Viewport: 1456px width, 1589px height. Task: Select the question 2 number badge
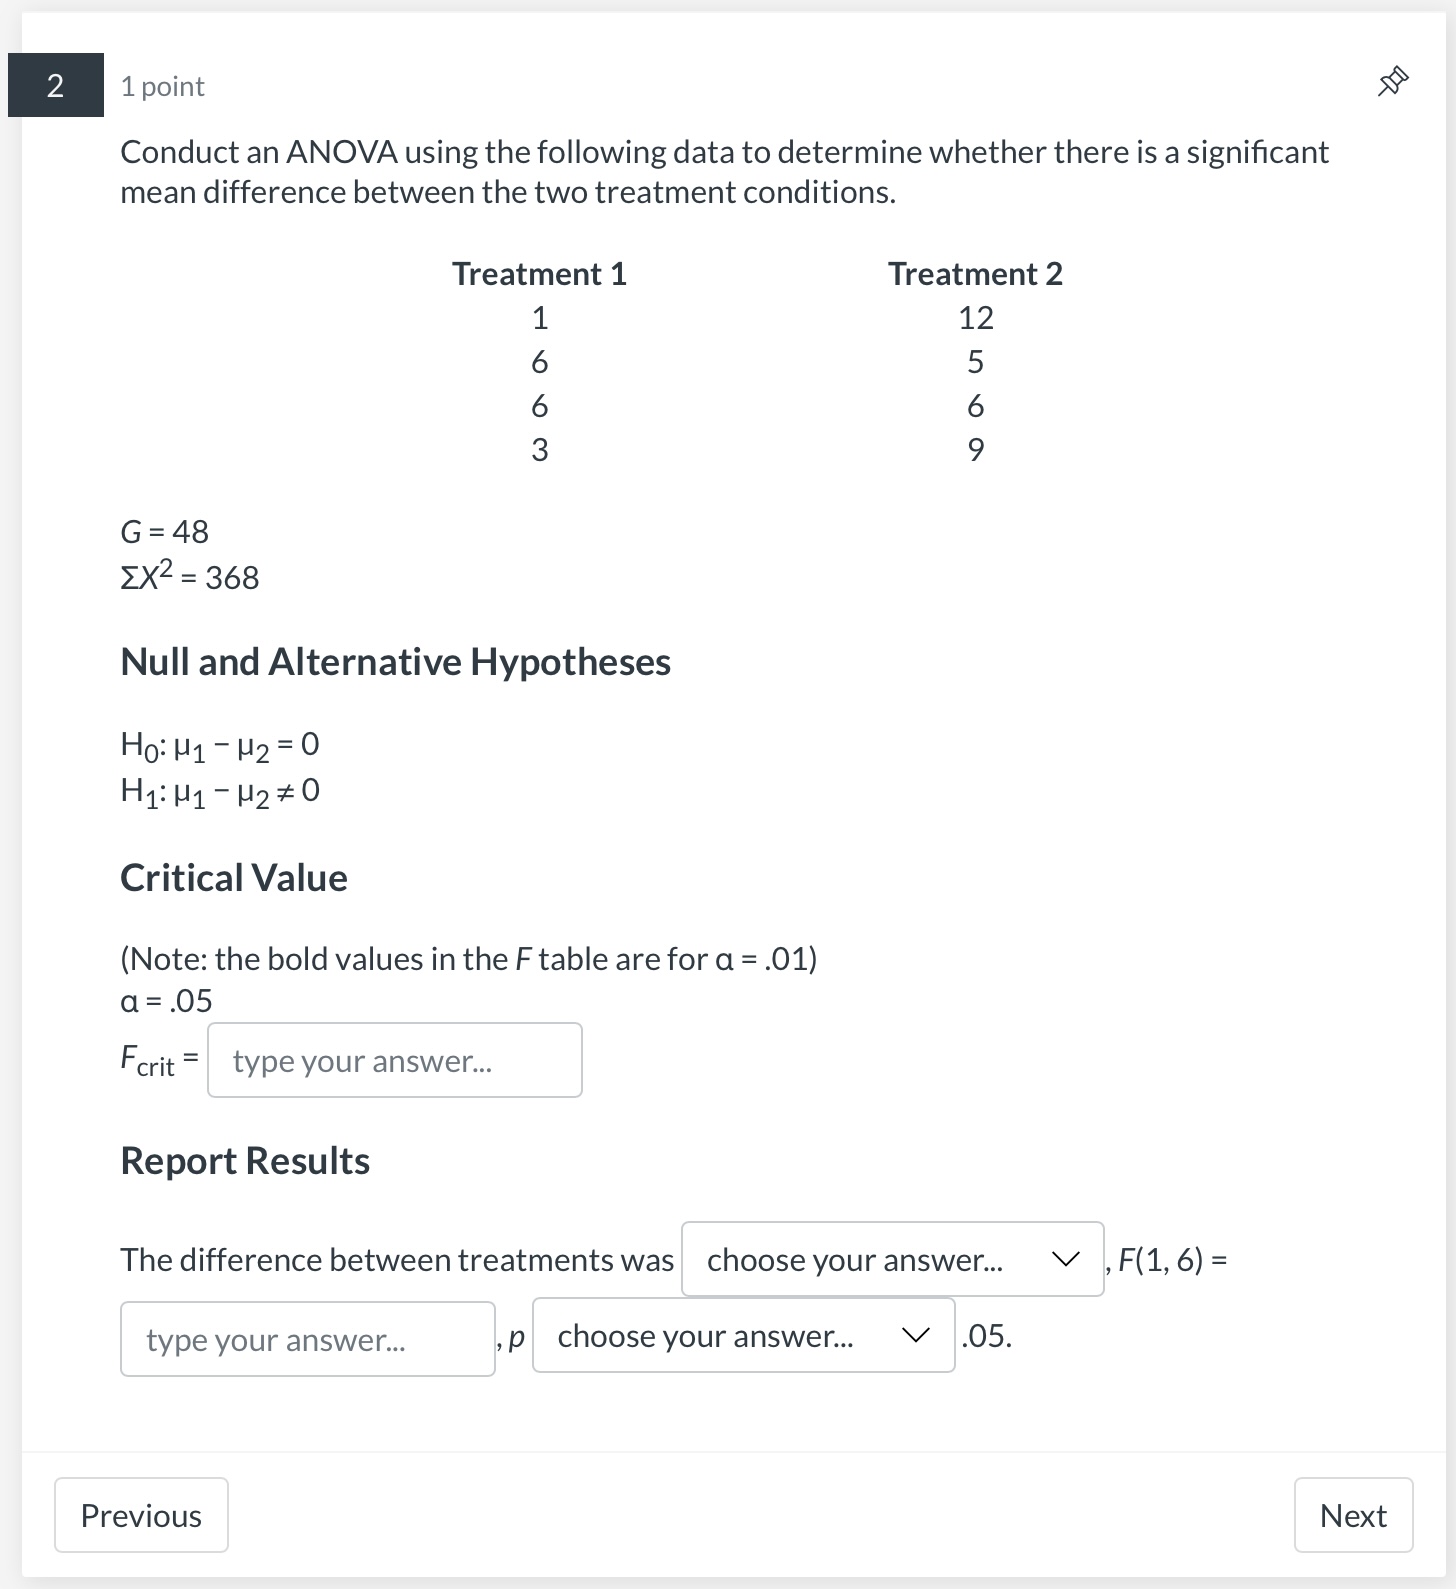[55, 85]
